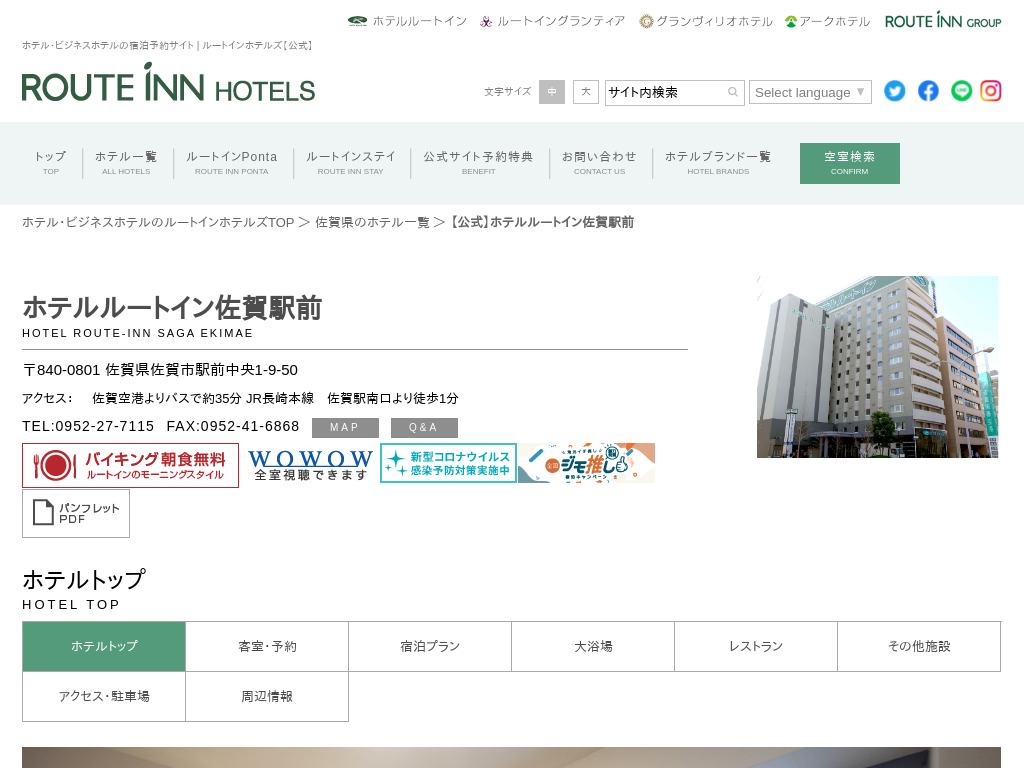Go to トップ in navigation bar

(x=50, y=163)
